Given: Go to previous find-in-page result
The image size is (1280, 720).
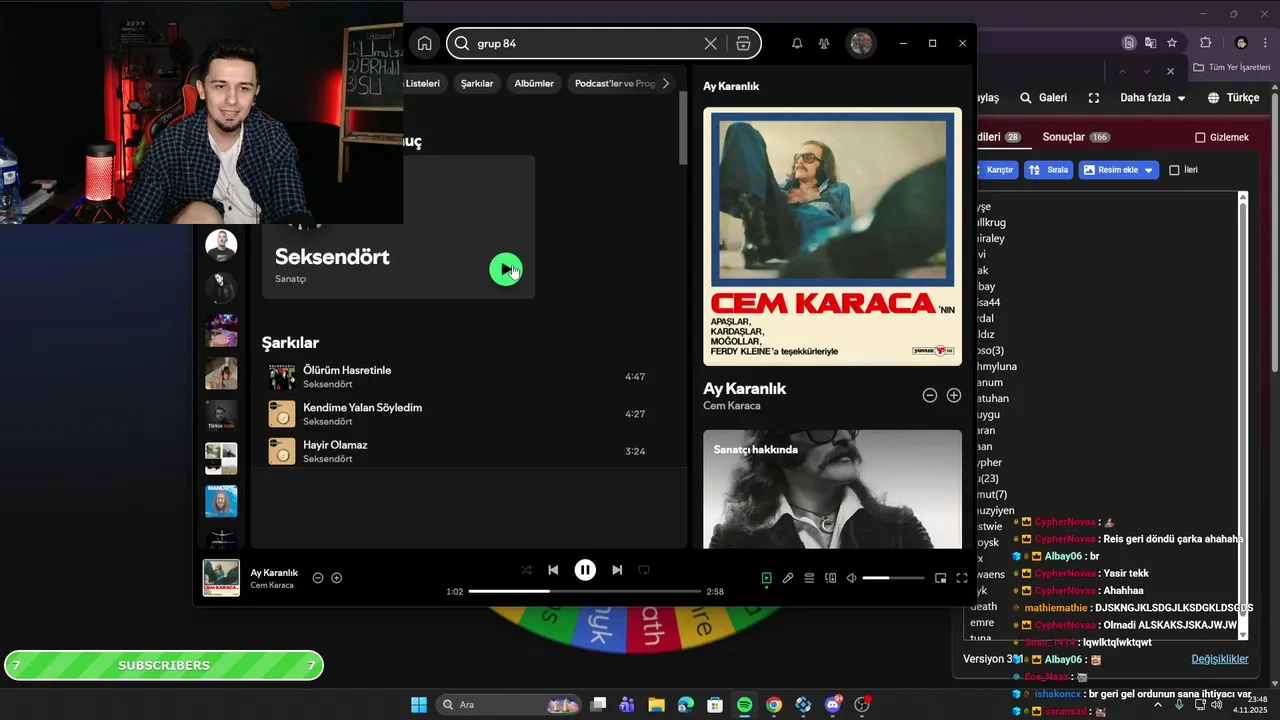Looking at the screenshot, I should pos(1122,71).
